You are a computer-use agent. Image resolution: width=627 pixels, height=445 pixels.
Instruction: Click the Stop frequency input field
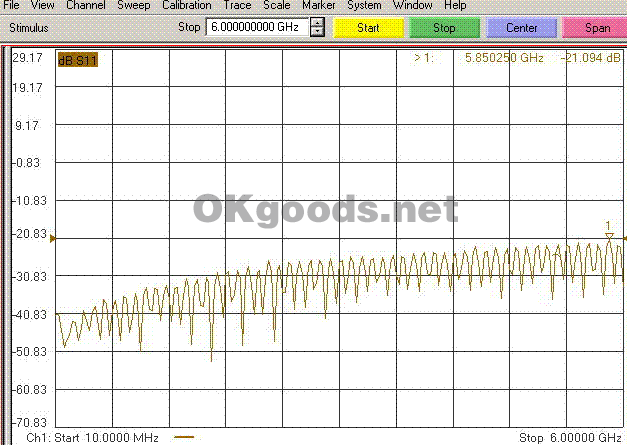coord(257,27)
